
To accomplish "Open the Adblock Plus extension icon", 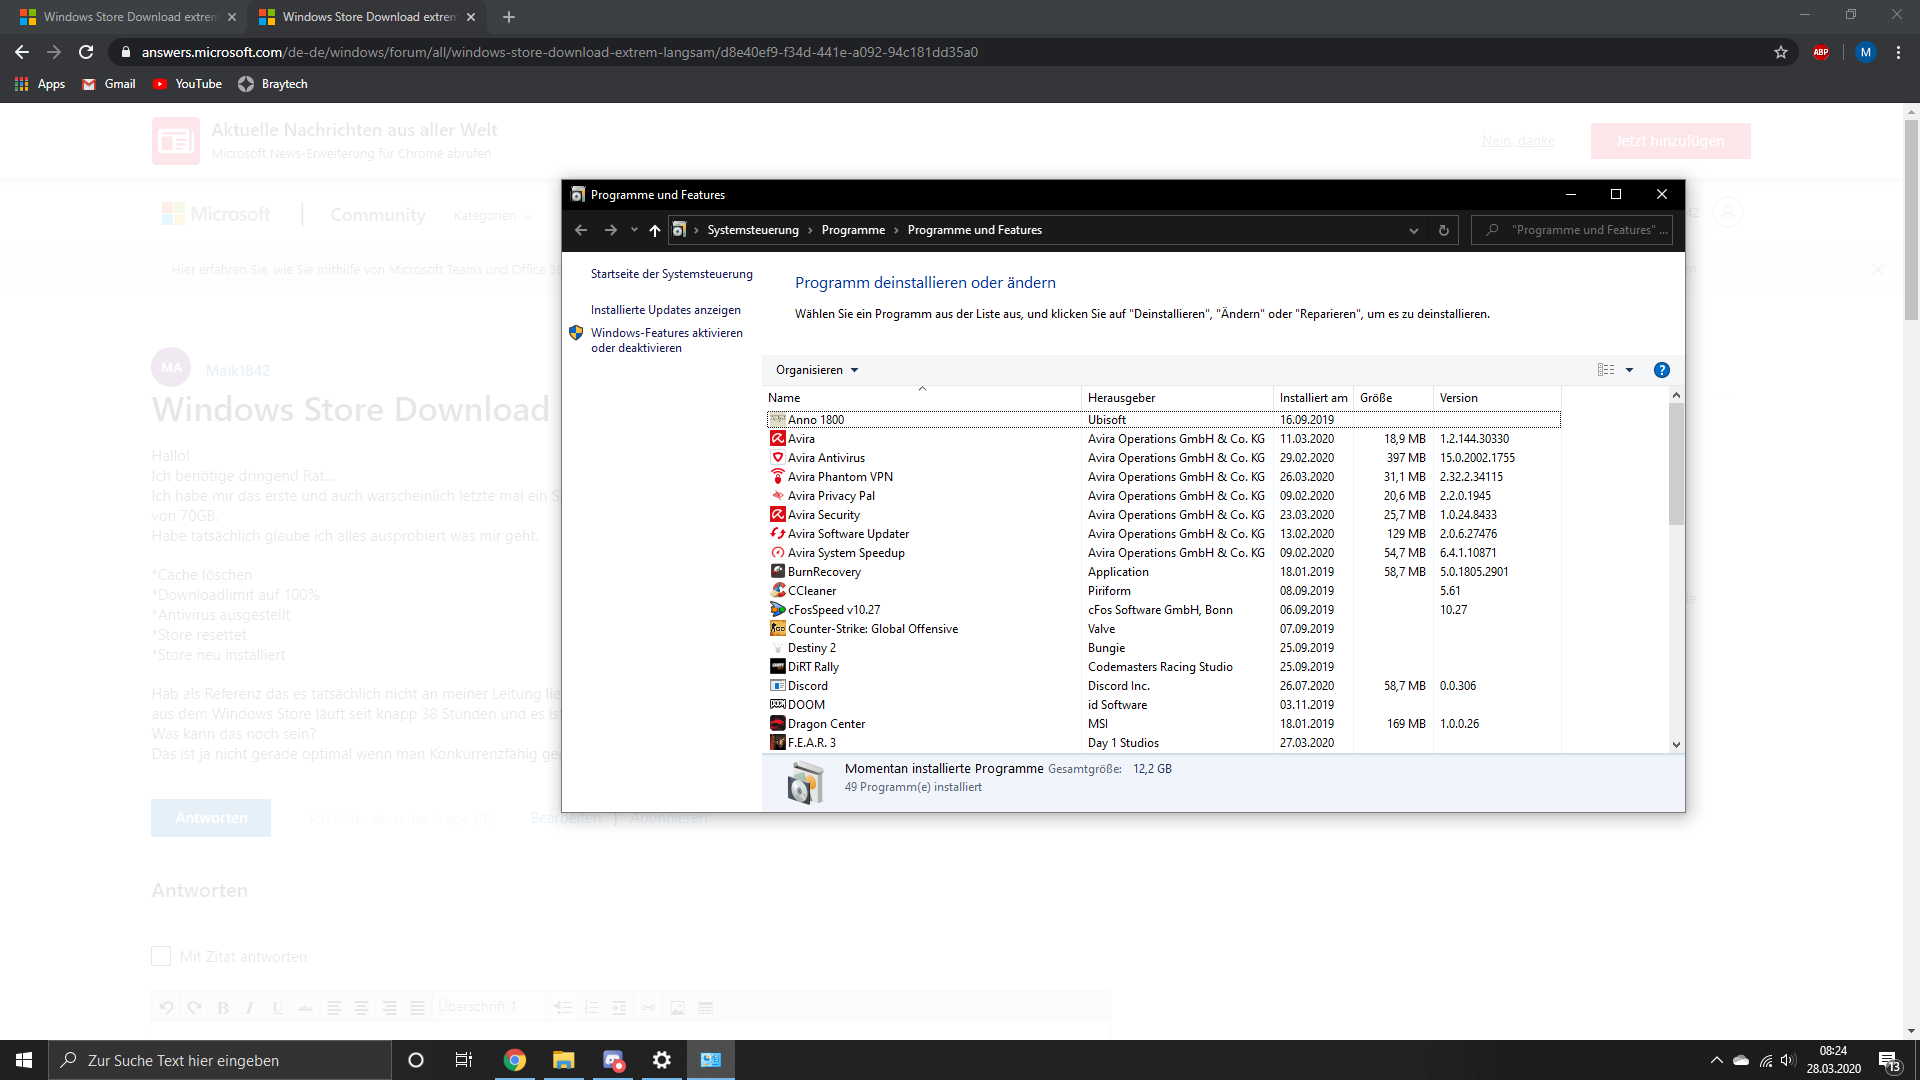I will click(x=1821, y=52).
